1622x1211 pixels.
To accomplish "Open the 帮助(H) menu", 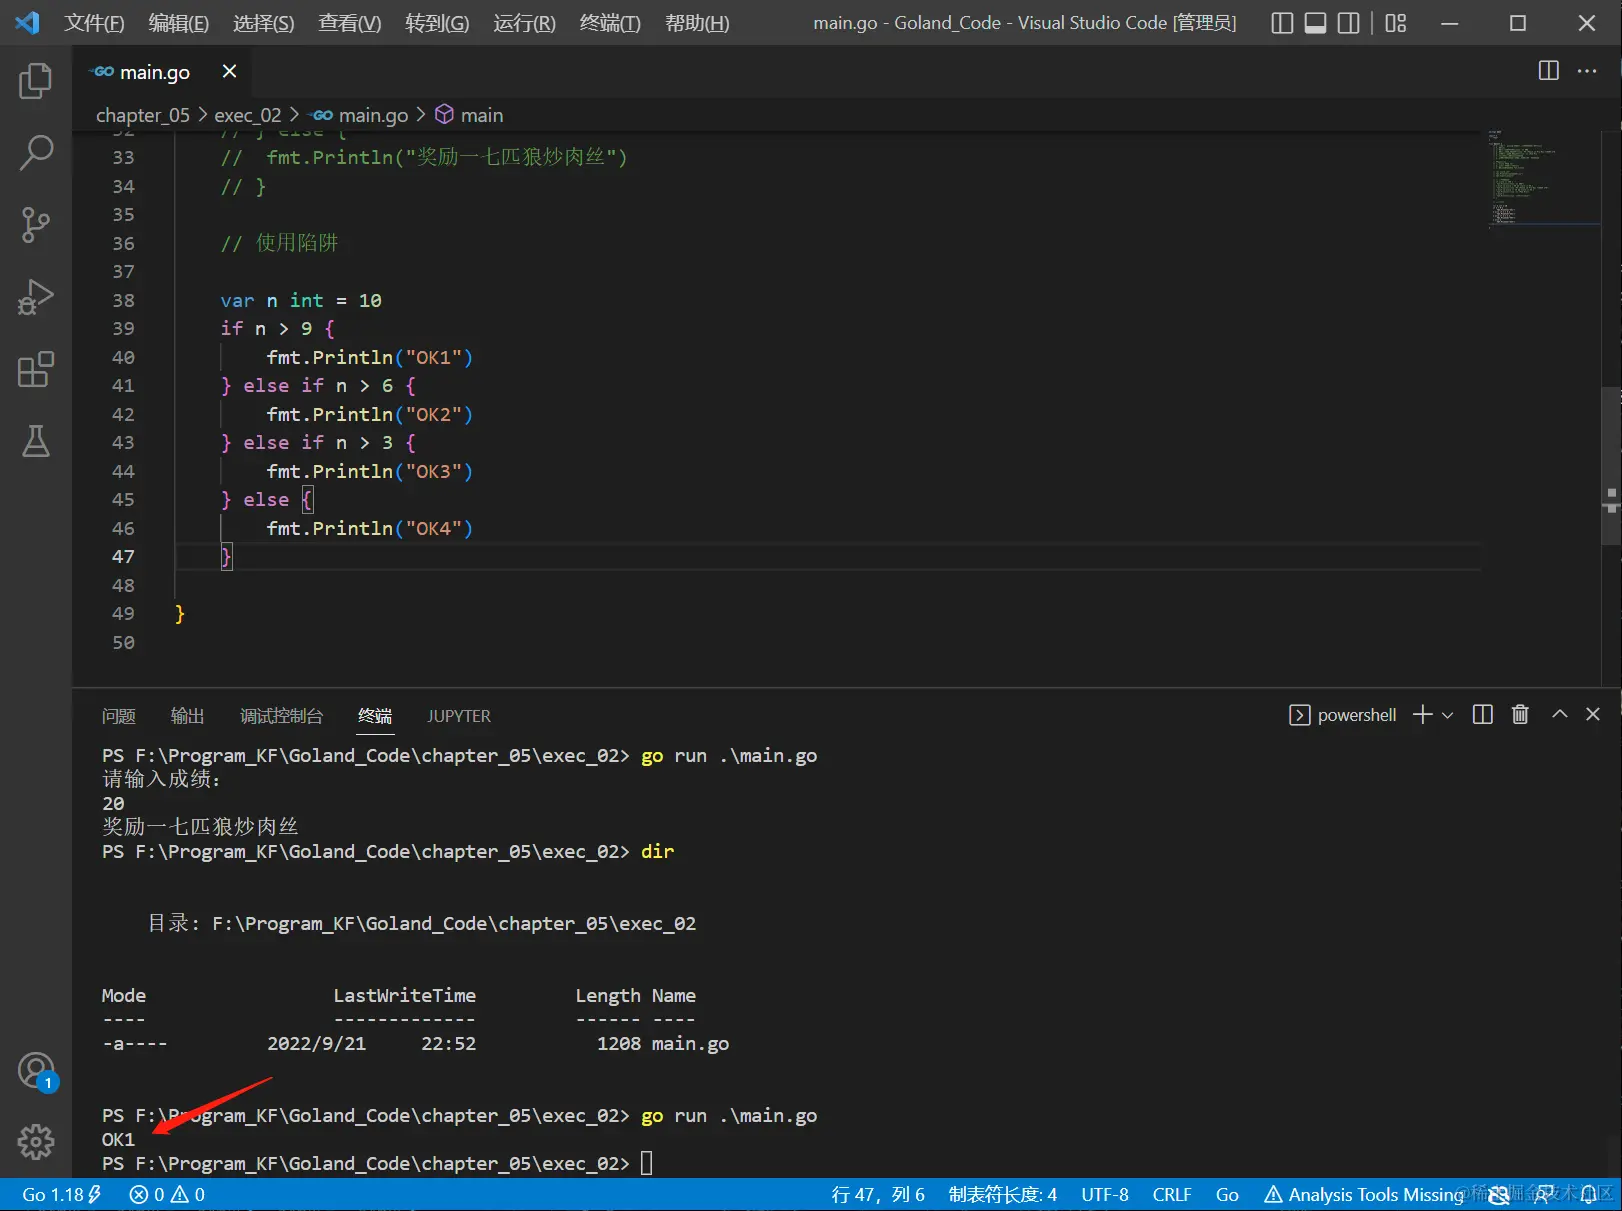I will (697, 23).
